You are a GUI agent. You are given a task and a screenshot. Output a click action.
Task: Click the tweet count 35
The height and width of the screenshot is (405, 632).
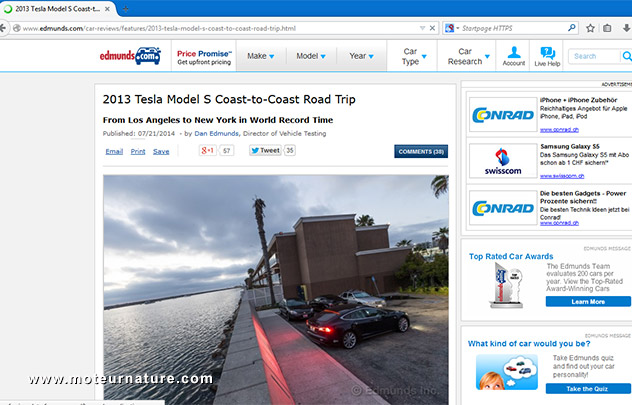[x=290, y=150]
